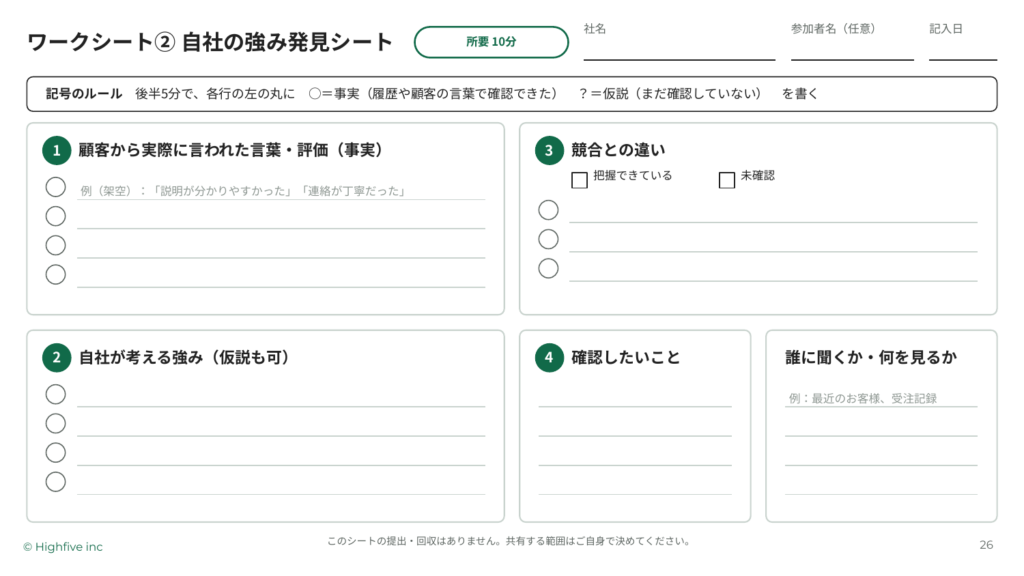Screen dimensions: 1024x576
Task: Select the text ?=仮説(まだ確認していない)
Action: pyautogui.click(x=669, y=93)
